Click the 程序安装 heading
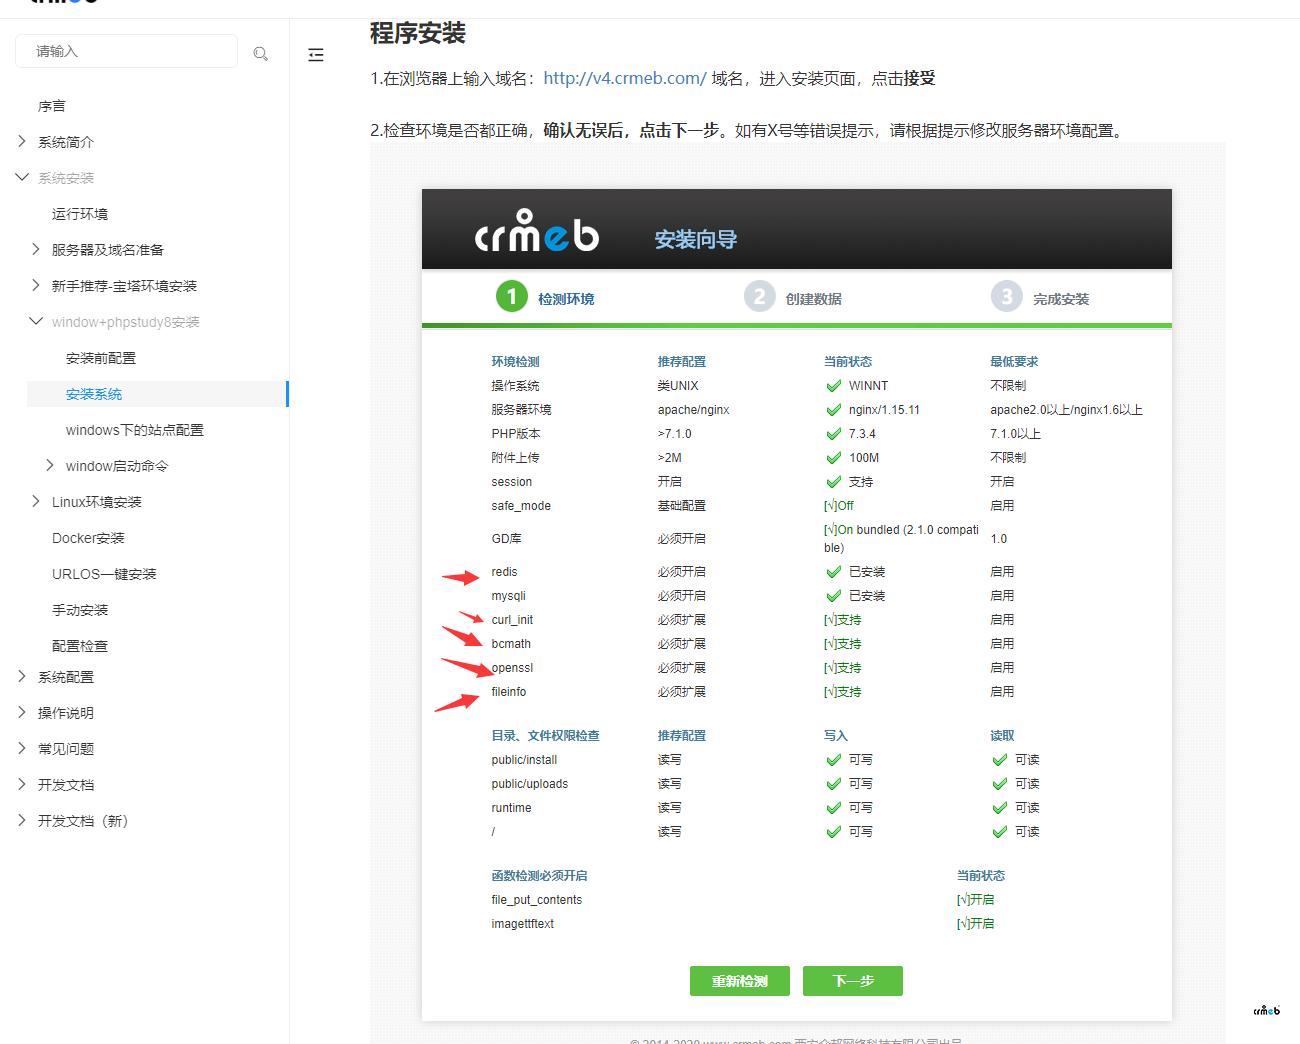The height and width of the screenshot is (1044, 1300). [x=418, y=33]
